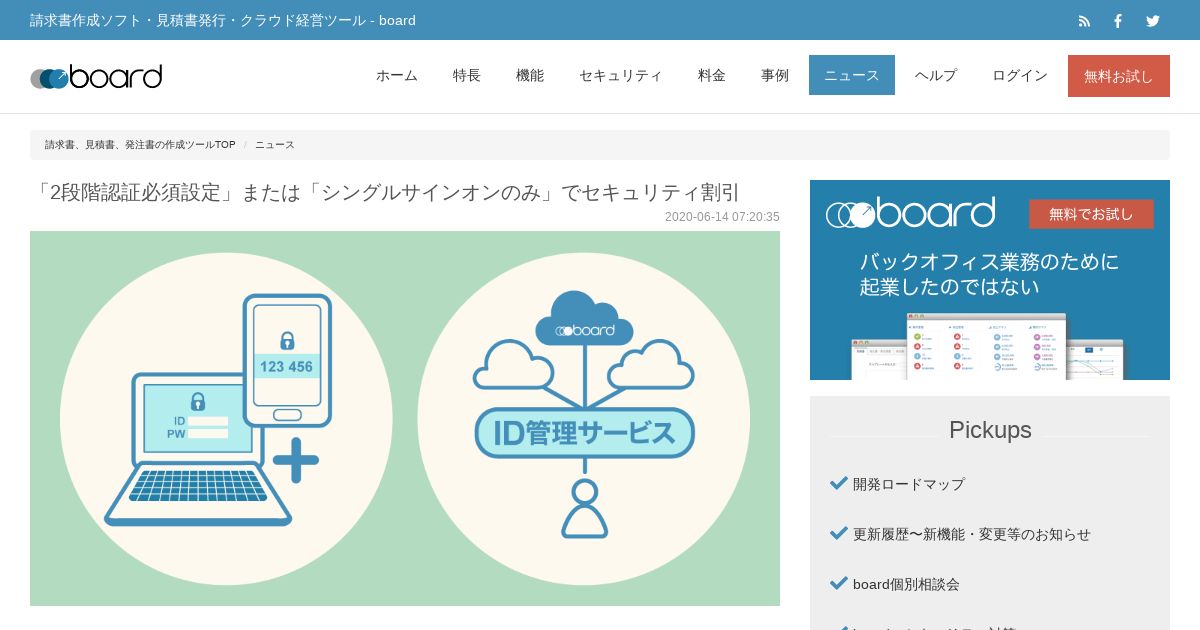1200x630 pixels.
Task: Click the 無料でお試し button in sidebar banner
Action: pos(1091,214)
